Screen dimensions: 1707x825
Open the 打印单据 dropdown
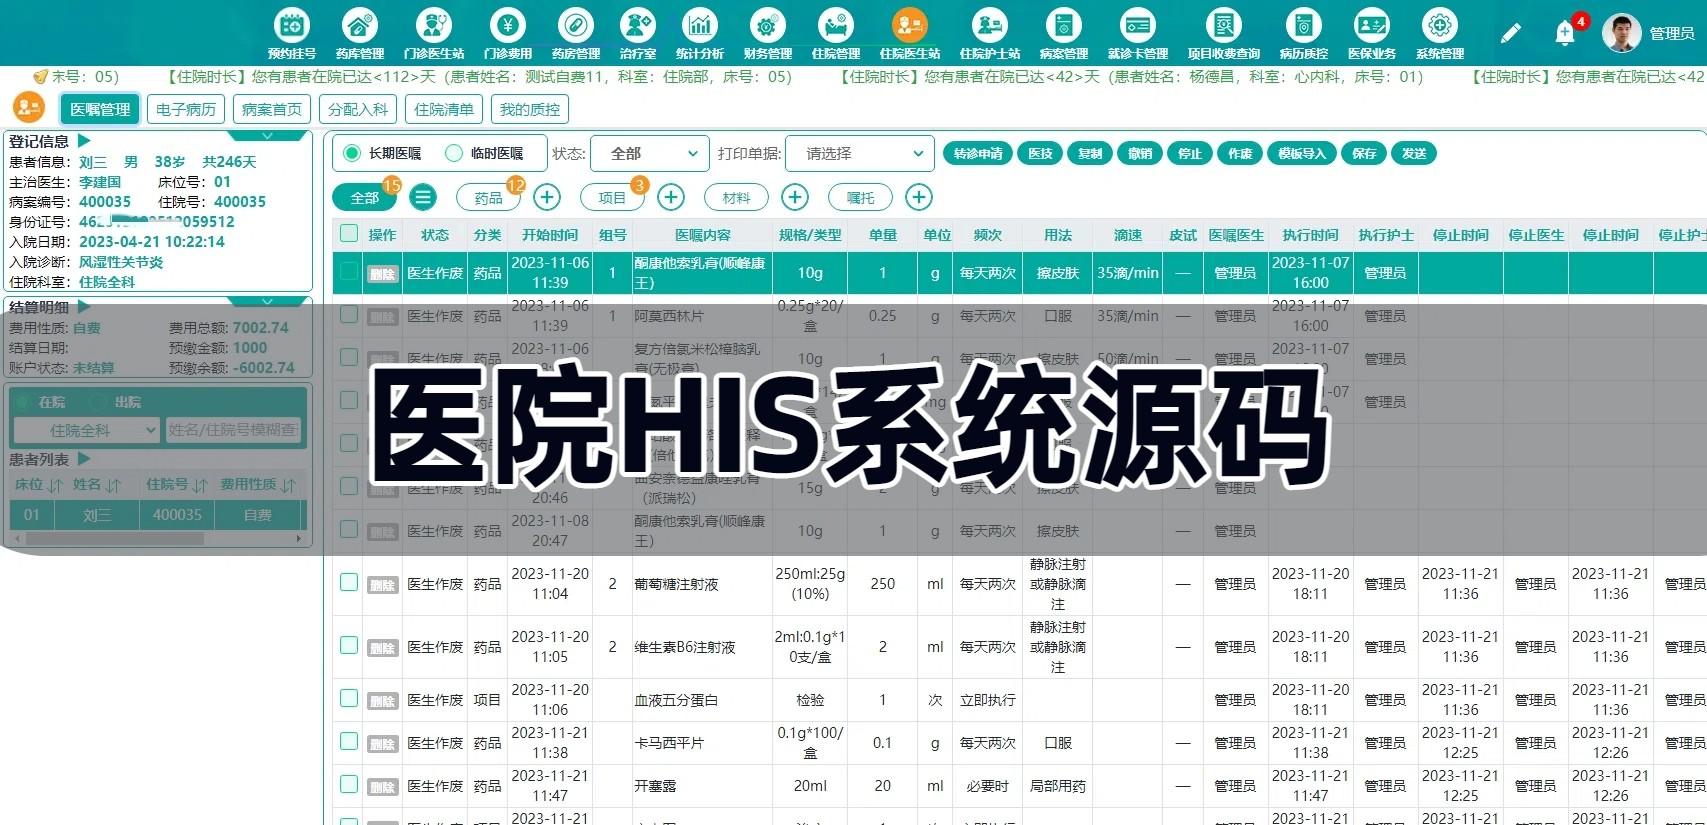coord(860,154)
